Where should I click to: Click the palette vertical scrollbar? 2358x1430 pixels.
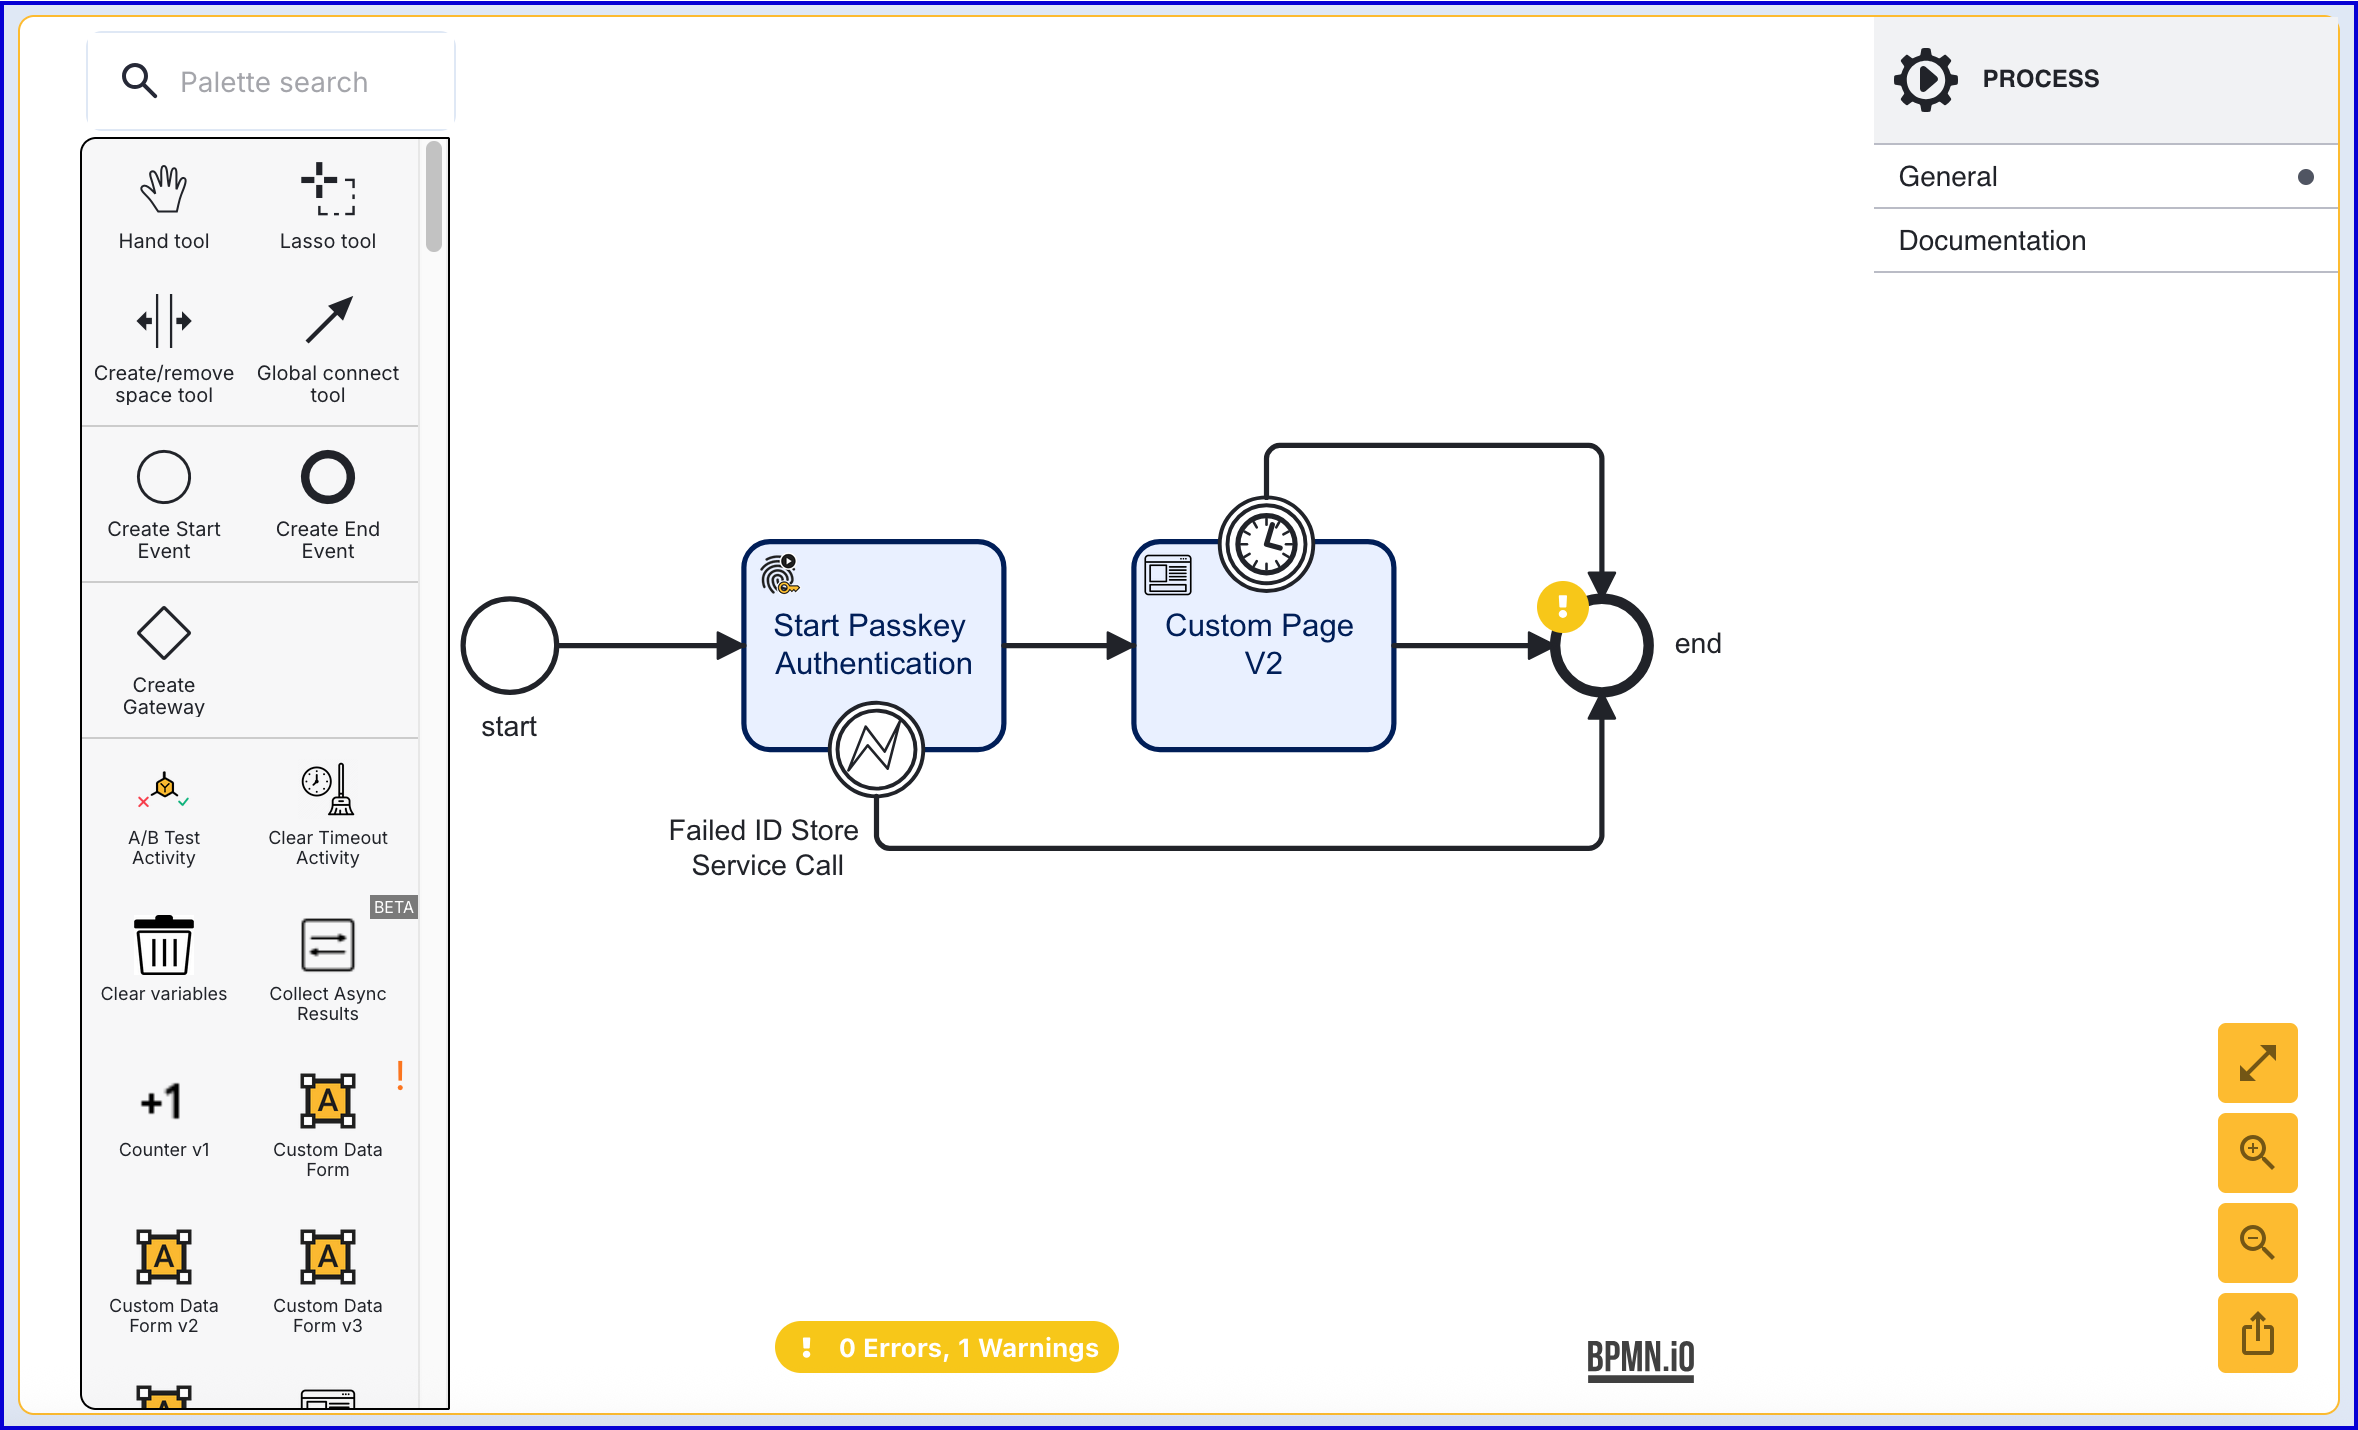434,198
